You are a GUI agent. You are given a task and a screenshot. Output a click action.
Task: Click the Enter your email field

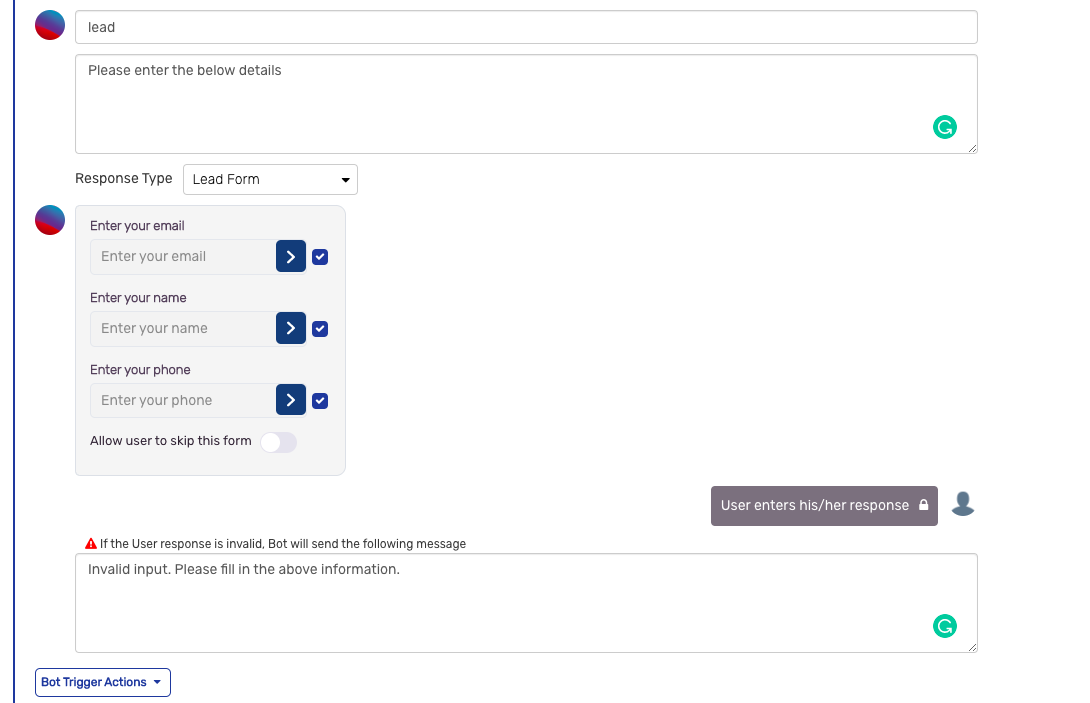click(x=183, y=257)
